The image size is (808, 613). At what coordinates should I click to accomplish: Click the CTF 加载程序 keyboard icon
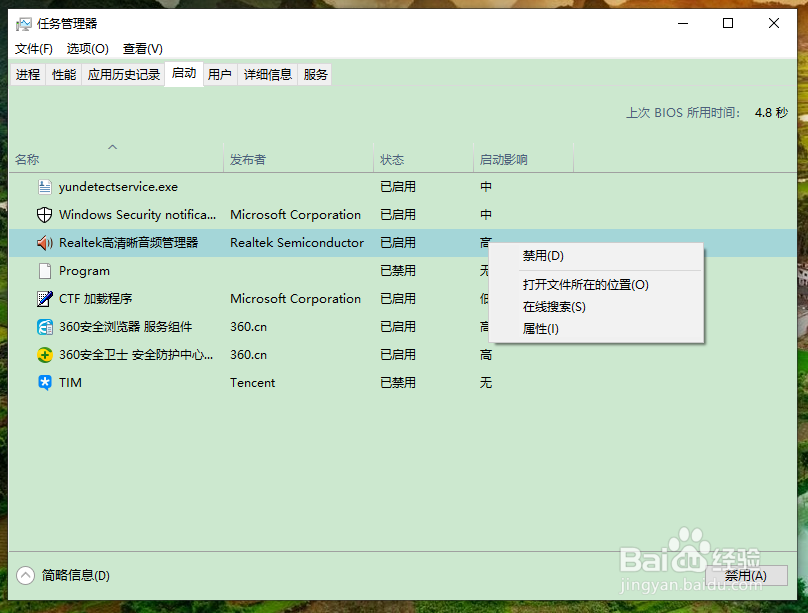(x=44, y=298)
